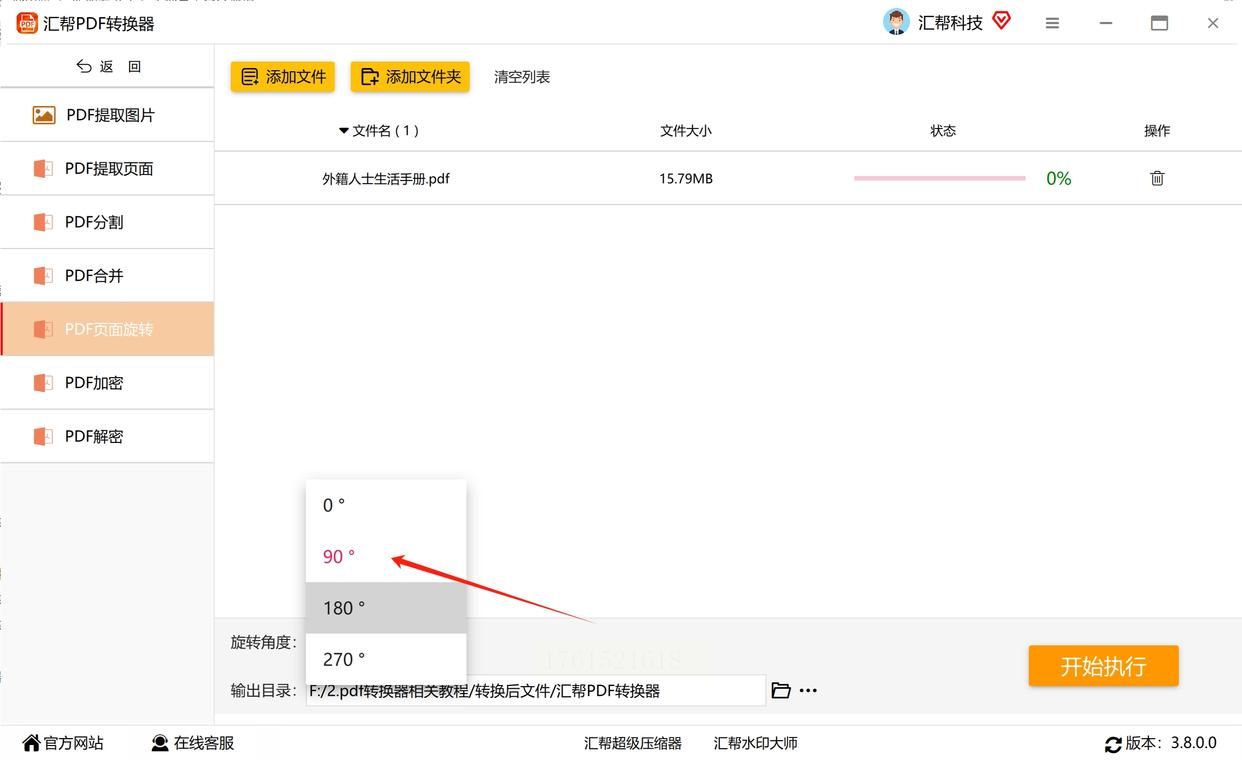Click the 汇帮PDF转换器 app logo icon
Image resolution: width=1242 pixels, height=760 pixels.
click(x=27, y=23)
